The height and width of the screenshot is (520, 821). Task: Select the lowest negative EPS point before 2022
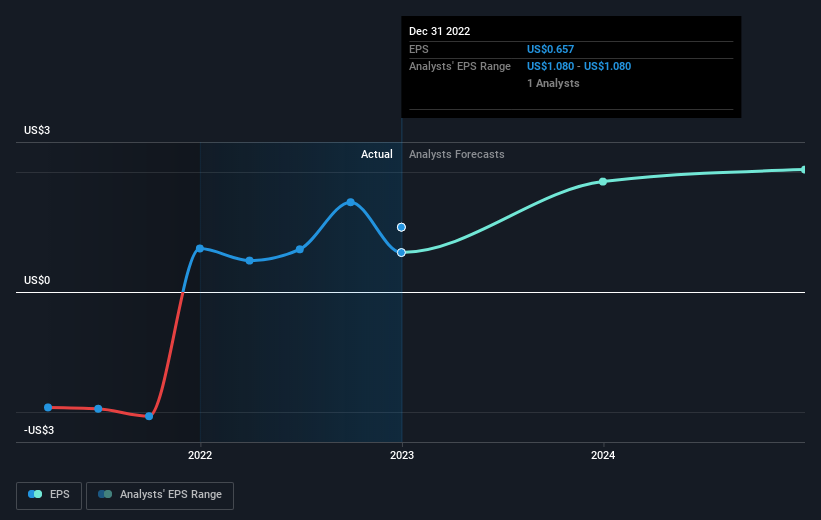[149, 416]
